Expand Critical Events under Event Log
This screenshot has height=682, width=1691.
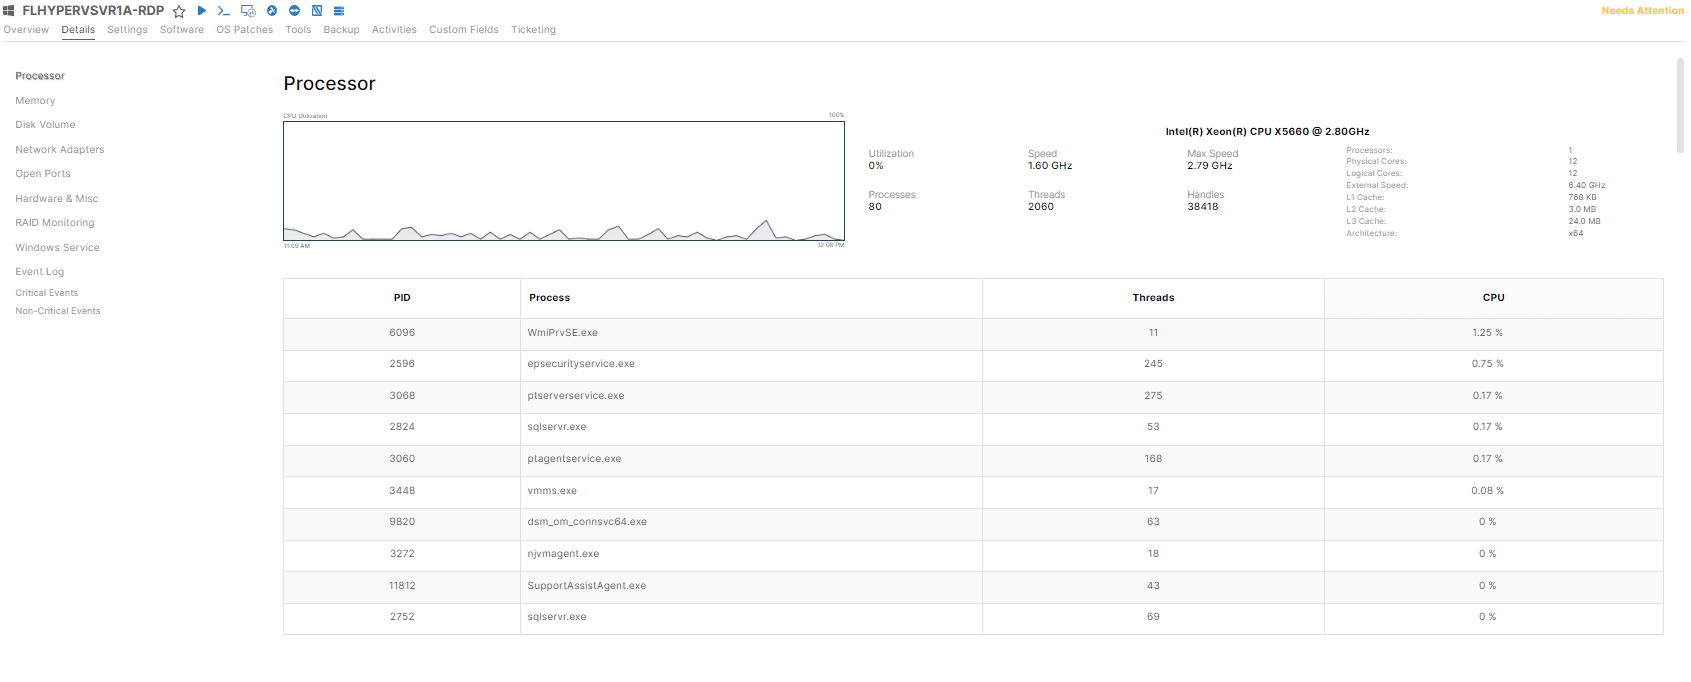[46, 293]
